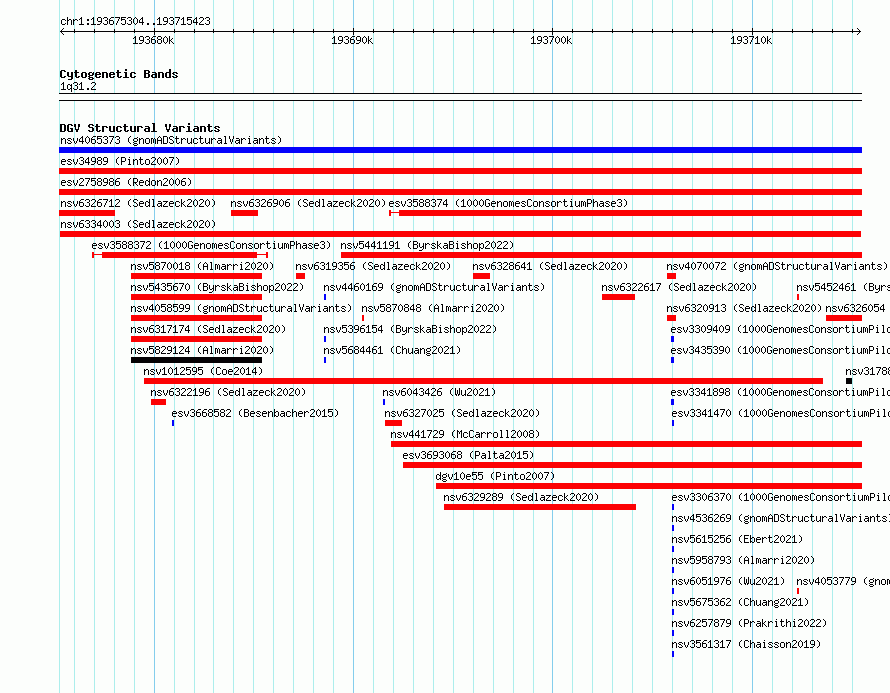Click the chr1:193675304..193715423 coordinate text
Viewport: 890px width, 693px height.
tap(135, 21)
